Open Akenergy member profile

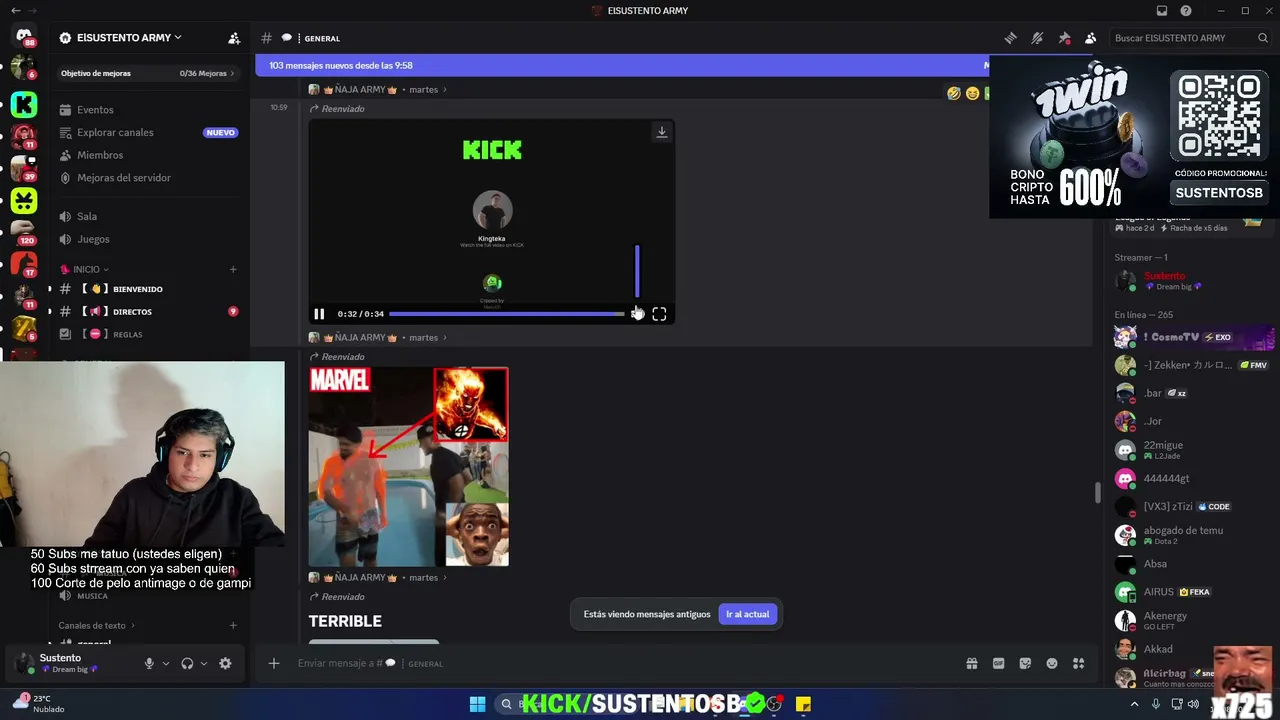click(x=1190, y=620)
